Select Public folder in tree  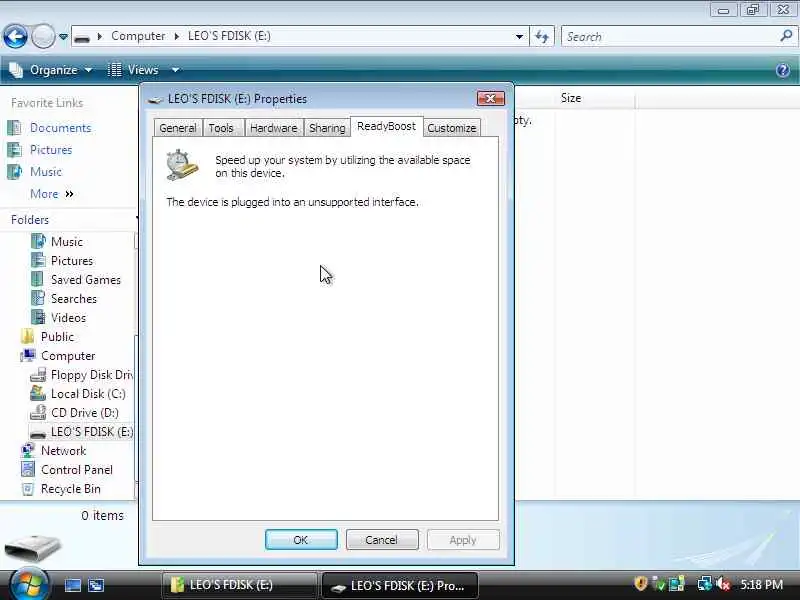pos(57,337)
